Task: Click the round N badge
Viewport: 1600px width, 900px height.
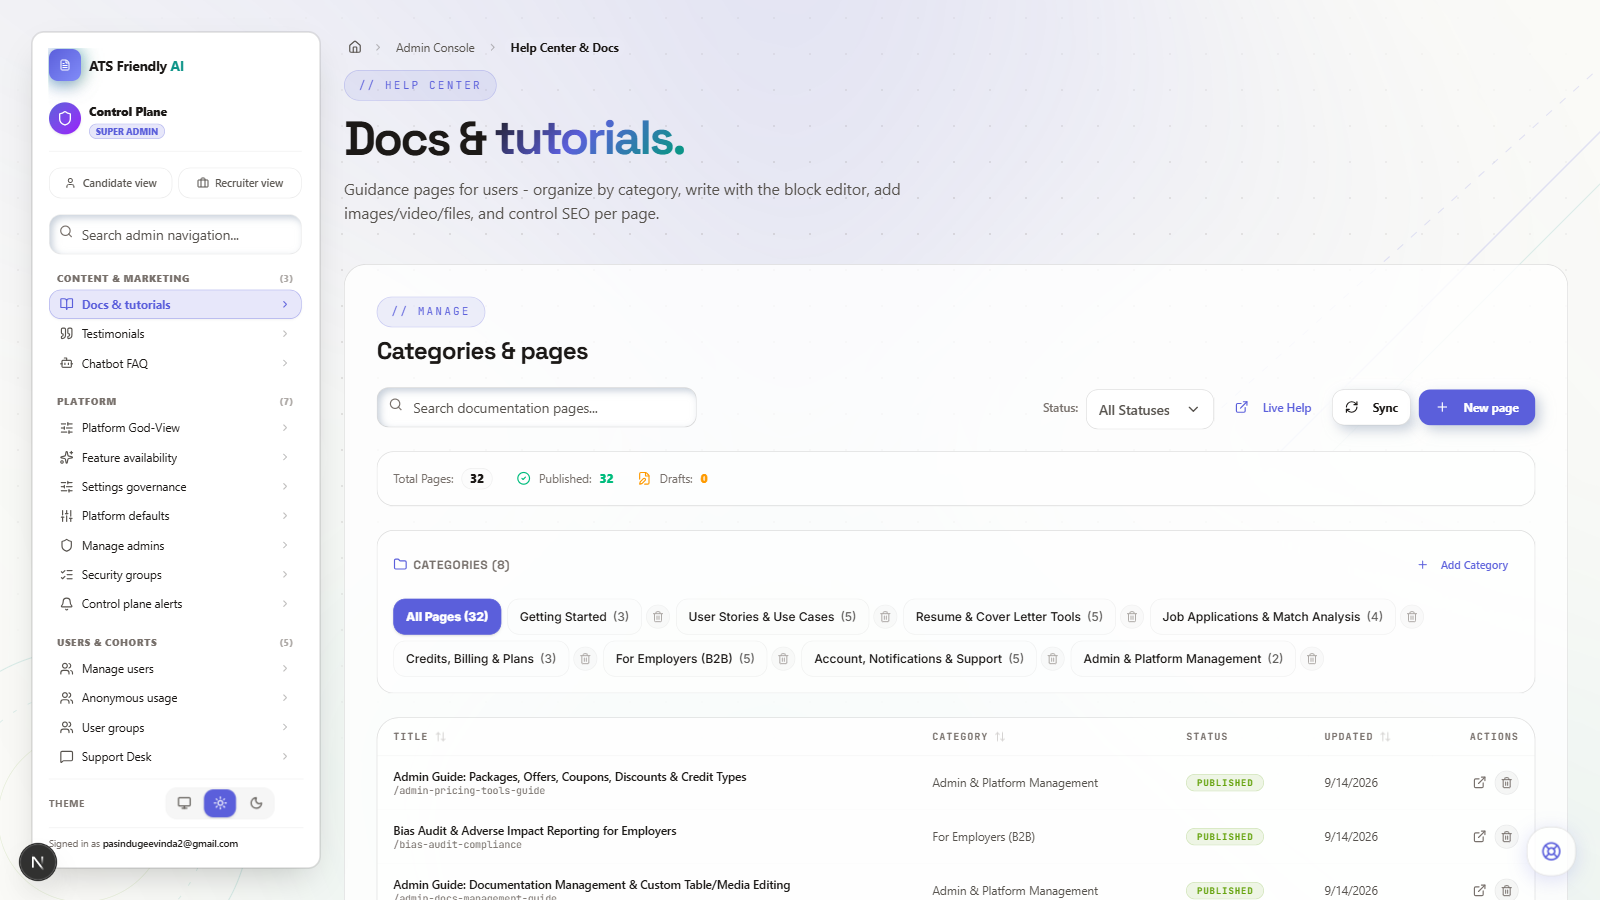Action: pyautogui.click(x=38, y=862)
